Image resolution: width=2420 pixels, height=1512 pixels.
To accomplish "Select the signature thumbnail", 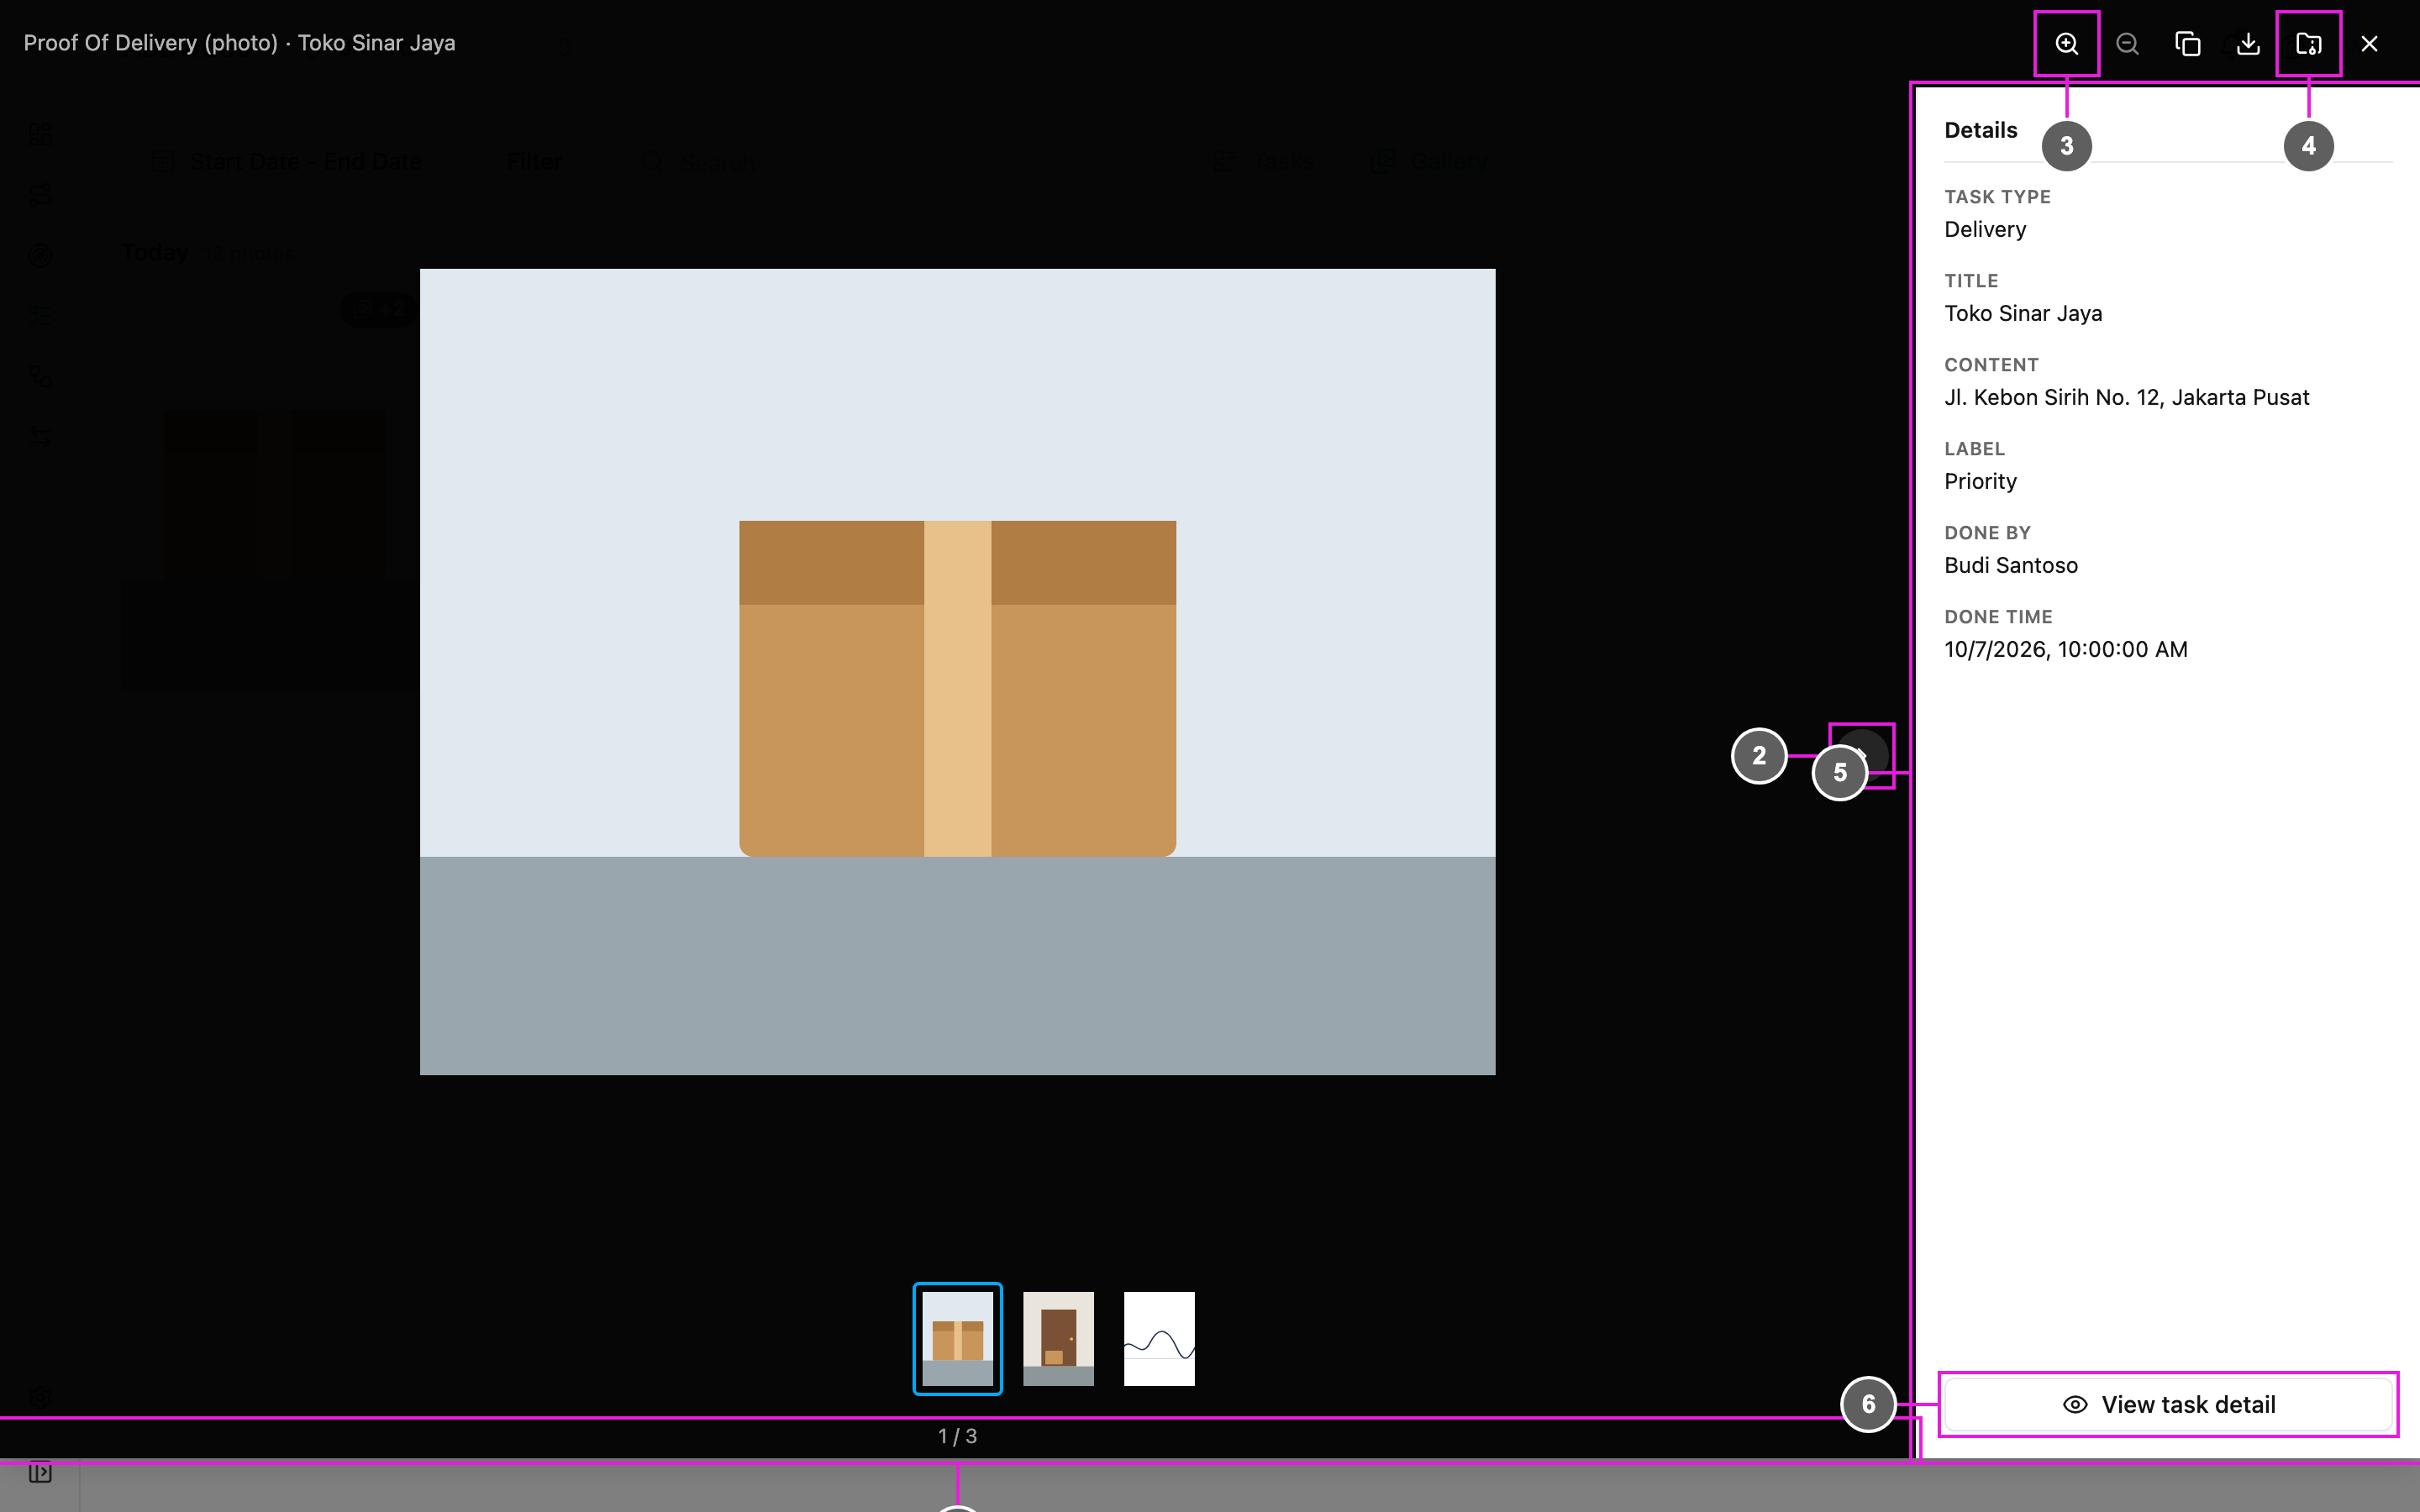I will [x=1159, y=1338].
